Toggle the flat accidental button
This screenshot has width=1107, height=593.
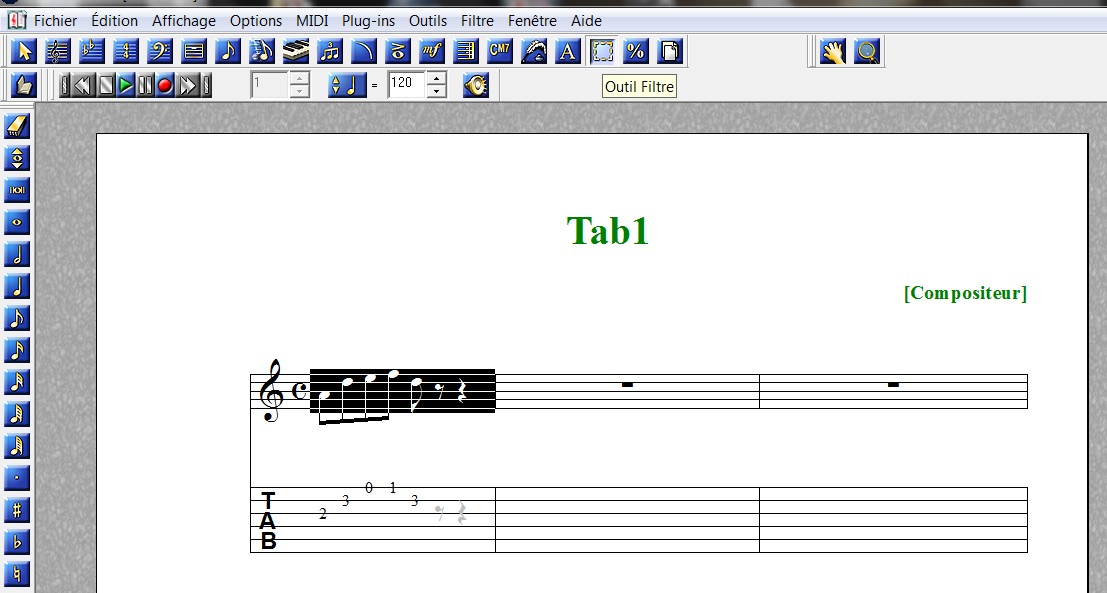click(18, 542)
